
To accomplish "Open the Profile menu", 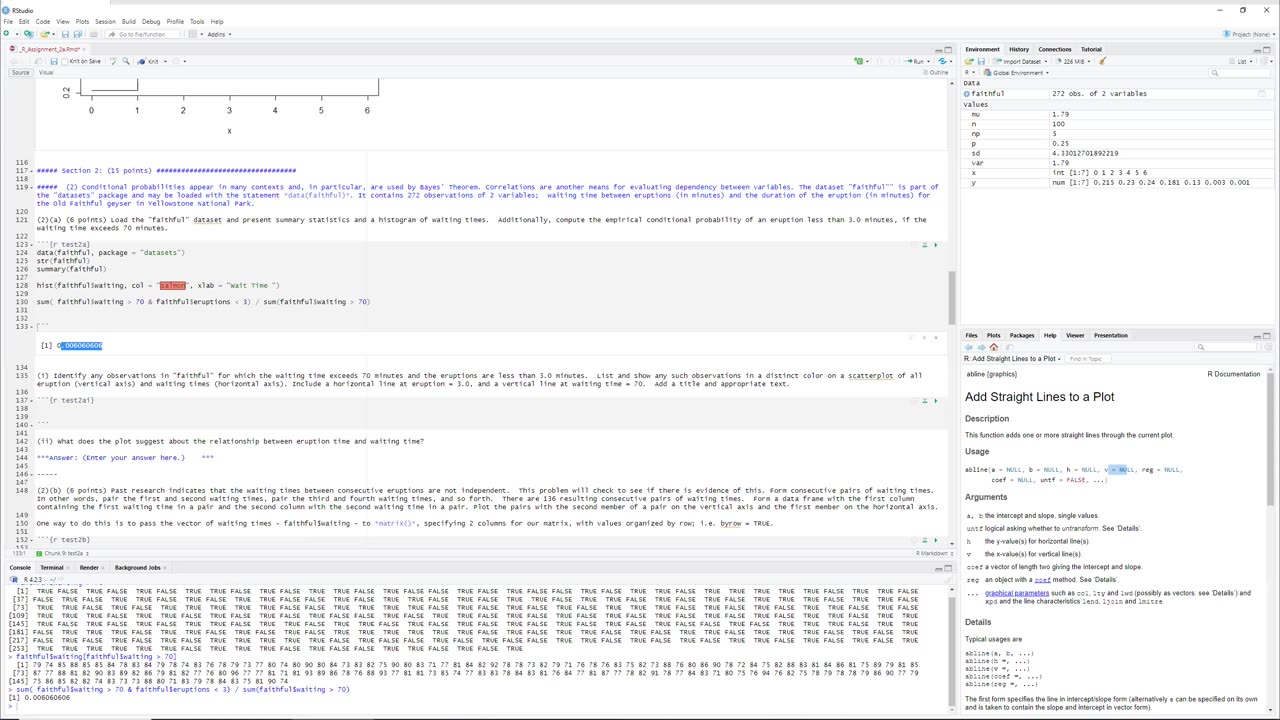I will point(175,21).
